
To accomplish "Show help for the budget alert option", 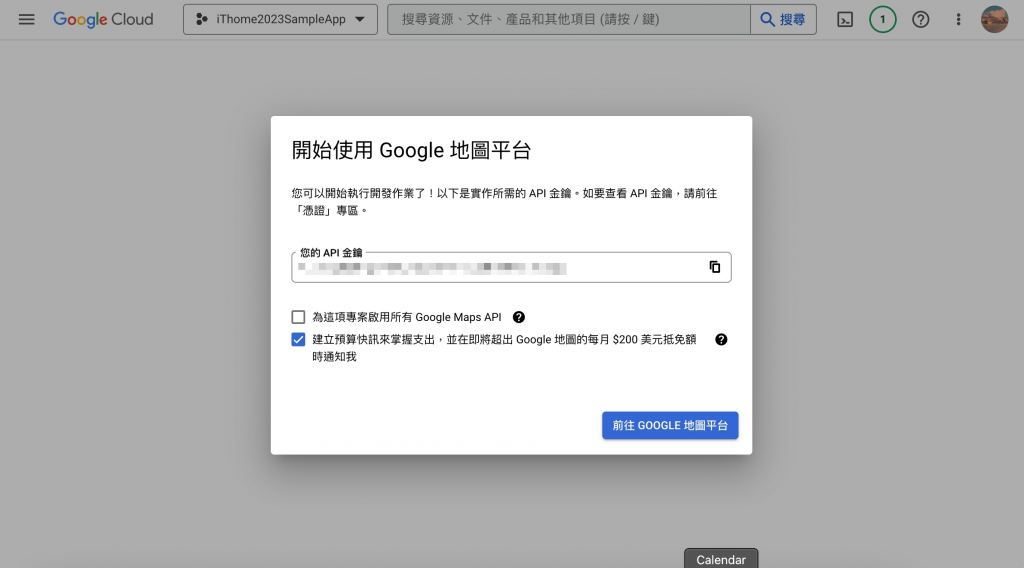I will [x=721, y=339].
